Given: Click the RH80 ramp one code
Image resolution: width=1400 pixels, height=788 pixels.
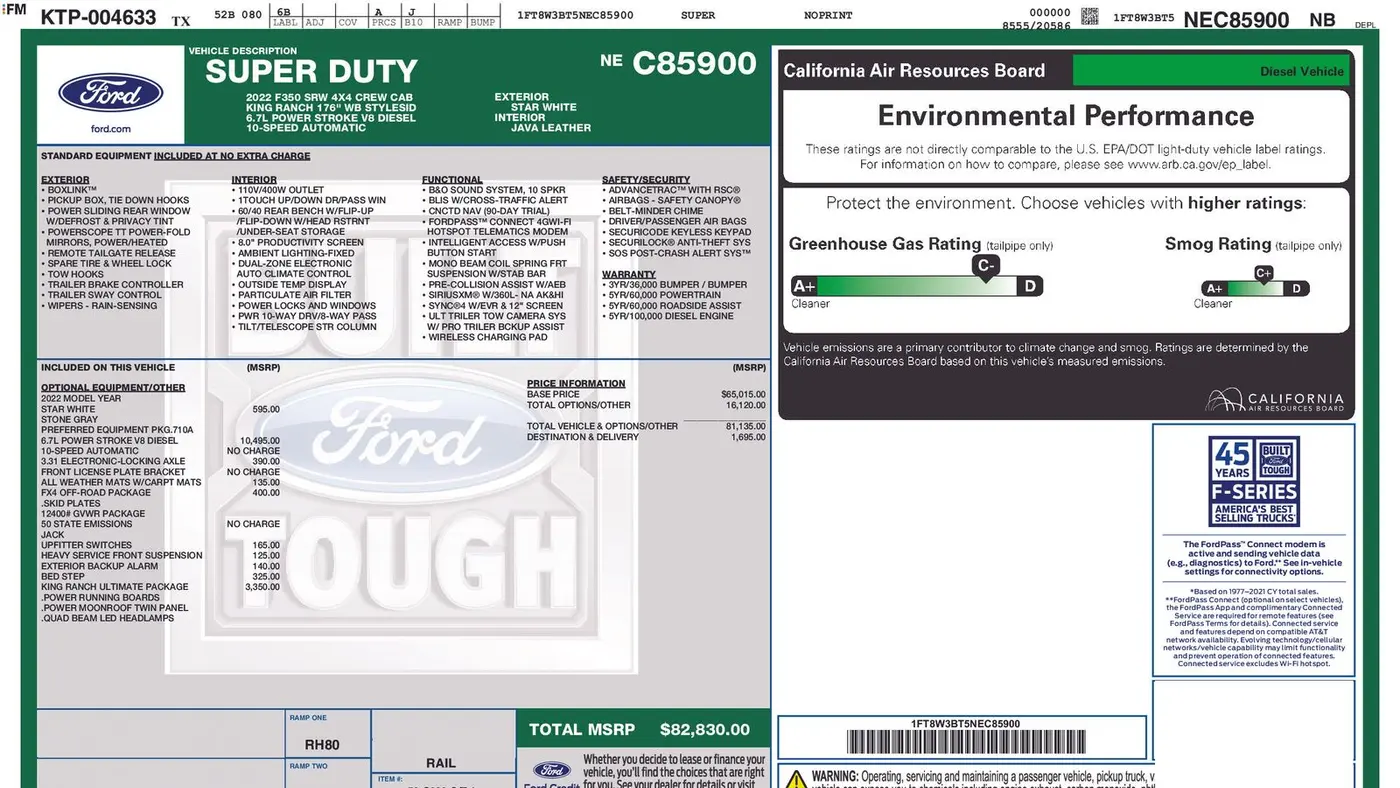Looking at the screenshot, I should click(322, 745).
